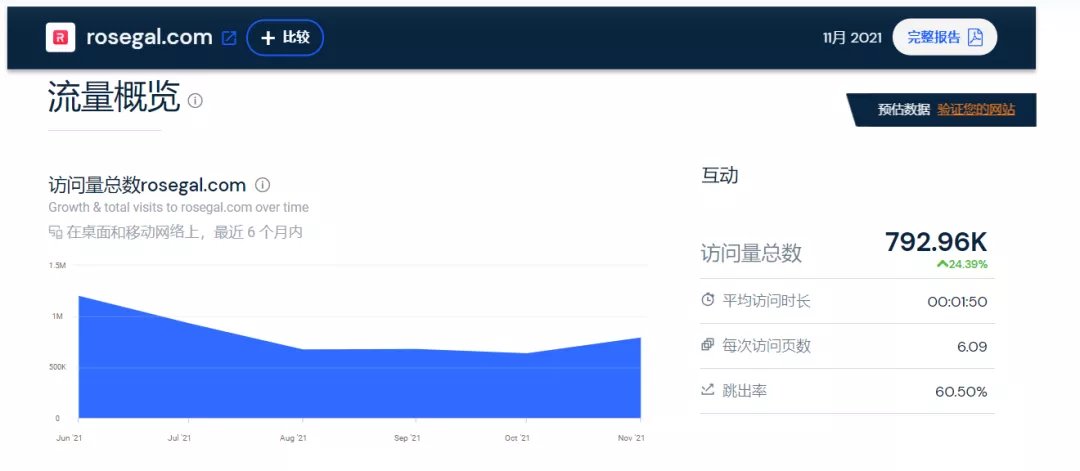The width and height of the screenshot is (1080, 471).
Task: Click the green up arrow by 24.39%
Action: (x=942, y=264)
